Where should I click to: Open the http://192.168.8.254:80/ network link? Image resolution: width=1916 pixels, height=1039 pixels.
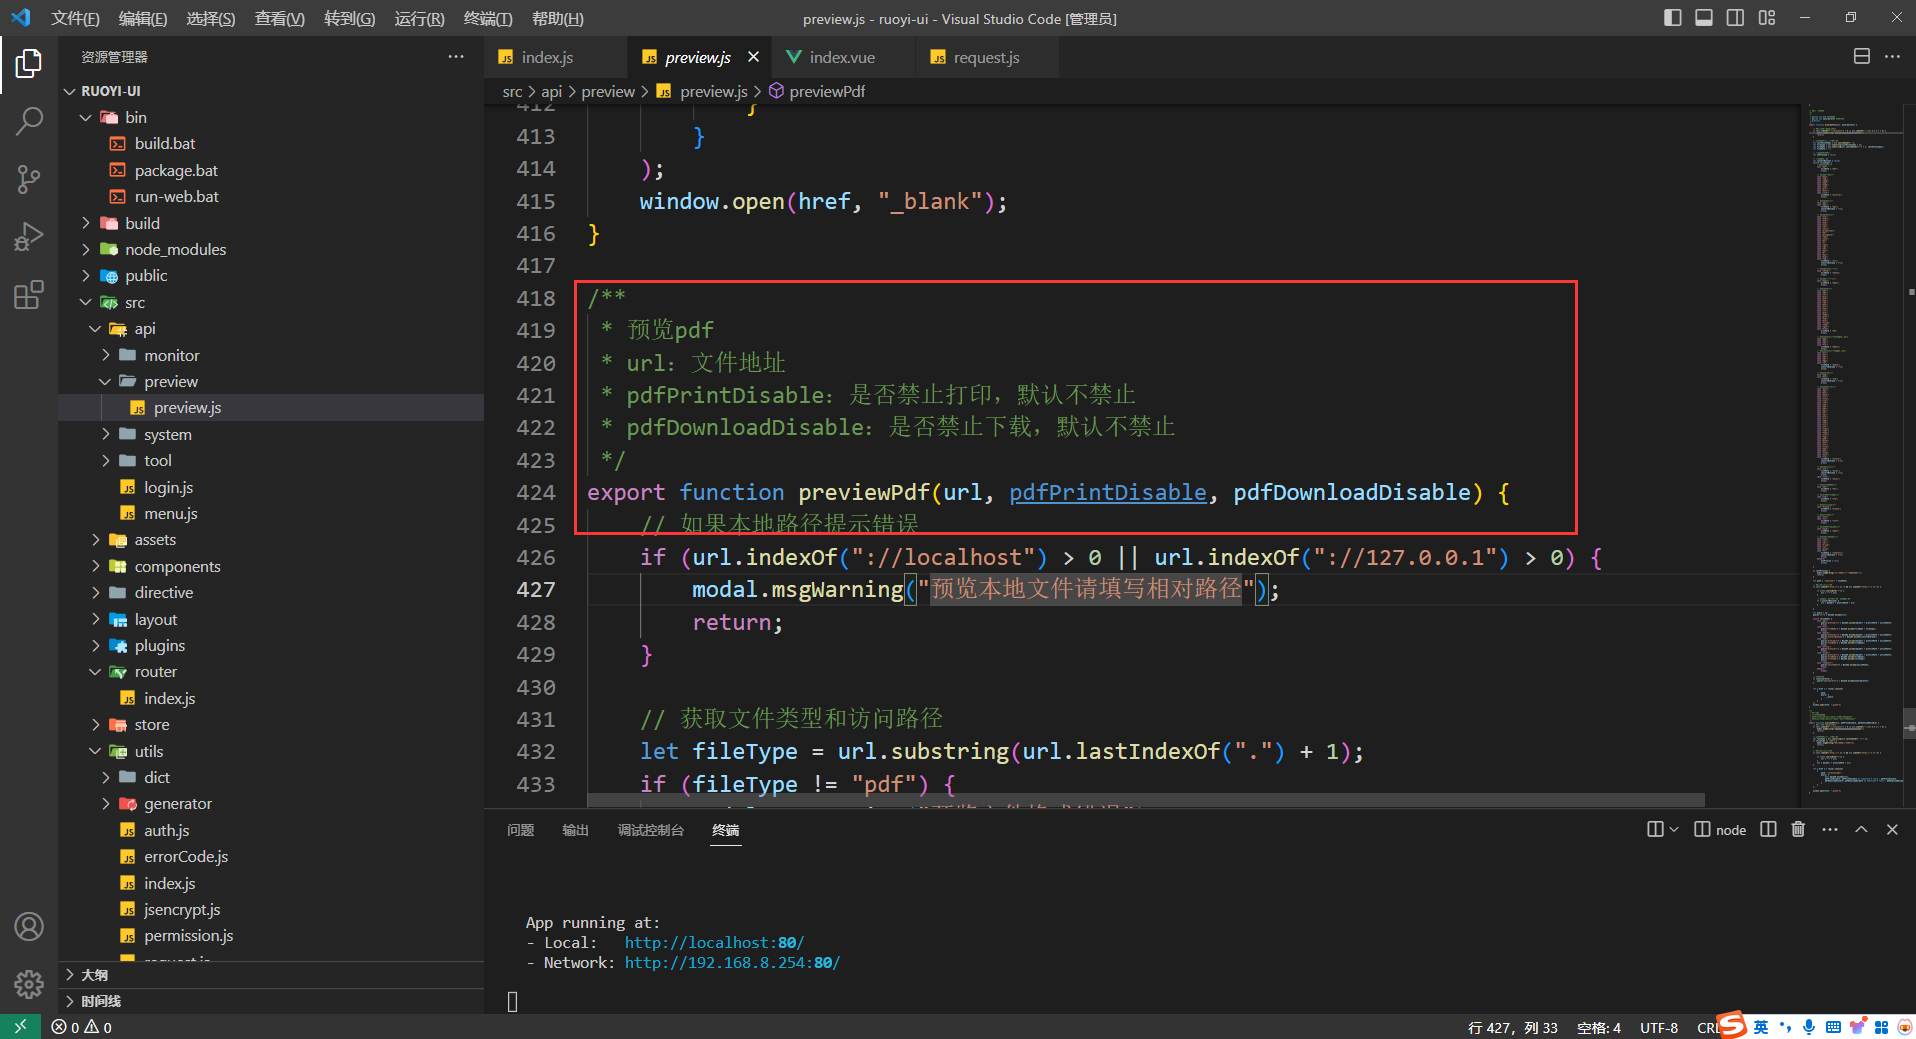(732, 962)
